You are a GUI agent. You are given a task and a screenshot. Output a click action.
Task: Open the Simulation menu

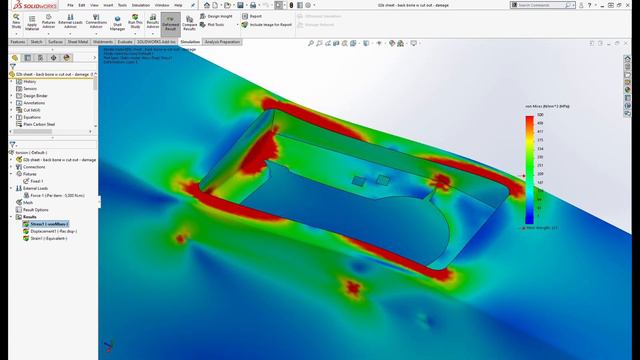141,5
